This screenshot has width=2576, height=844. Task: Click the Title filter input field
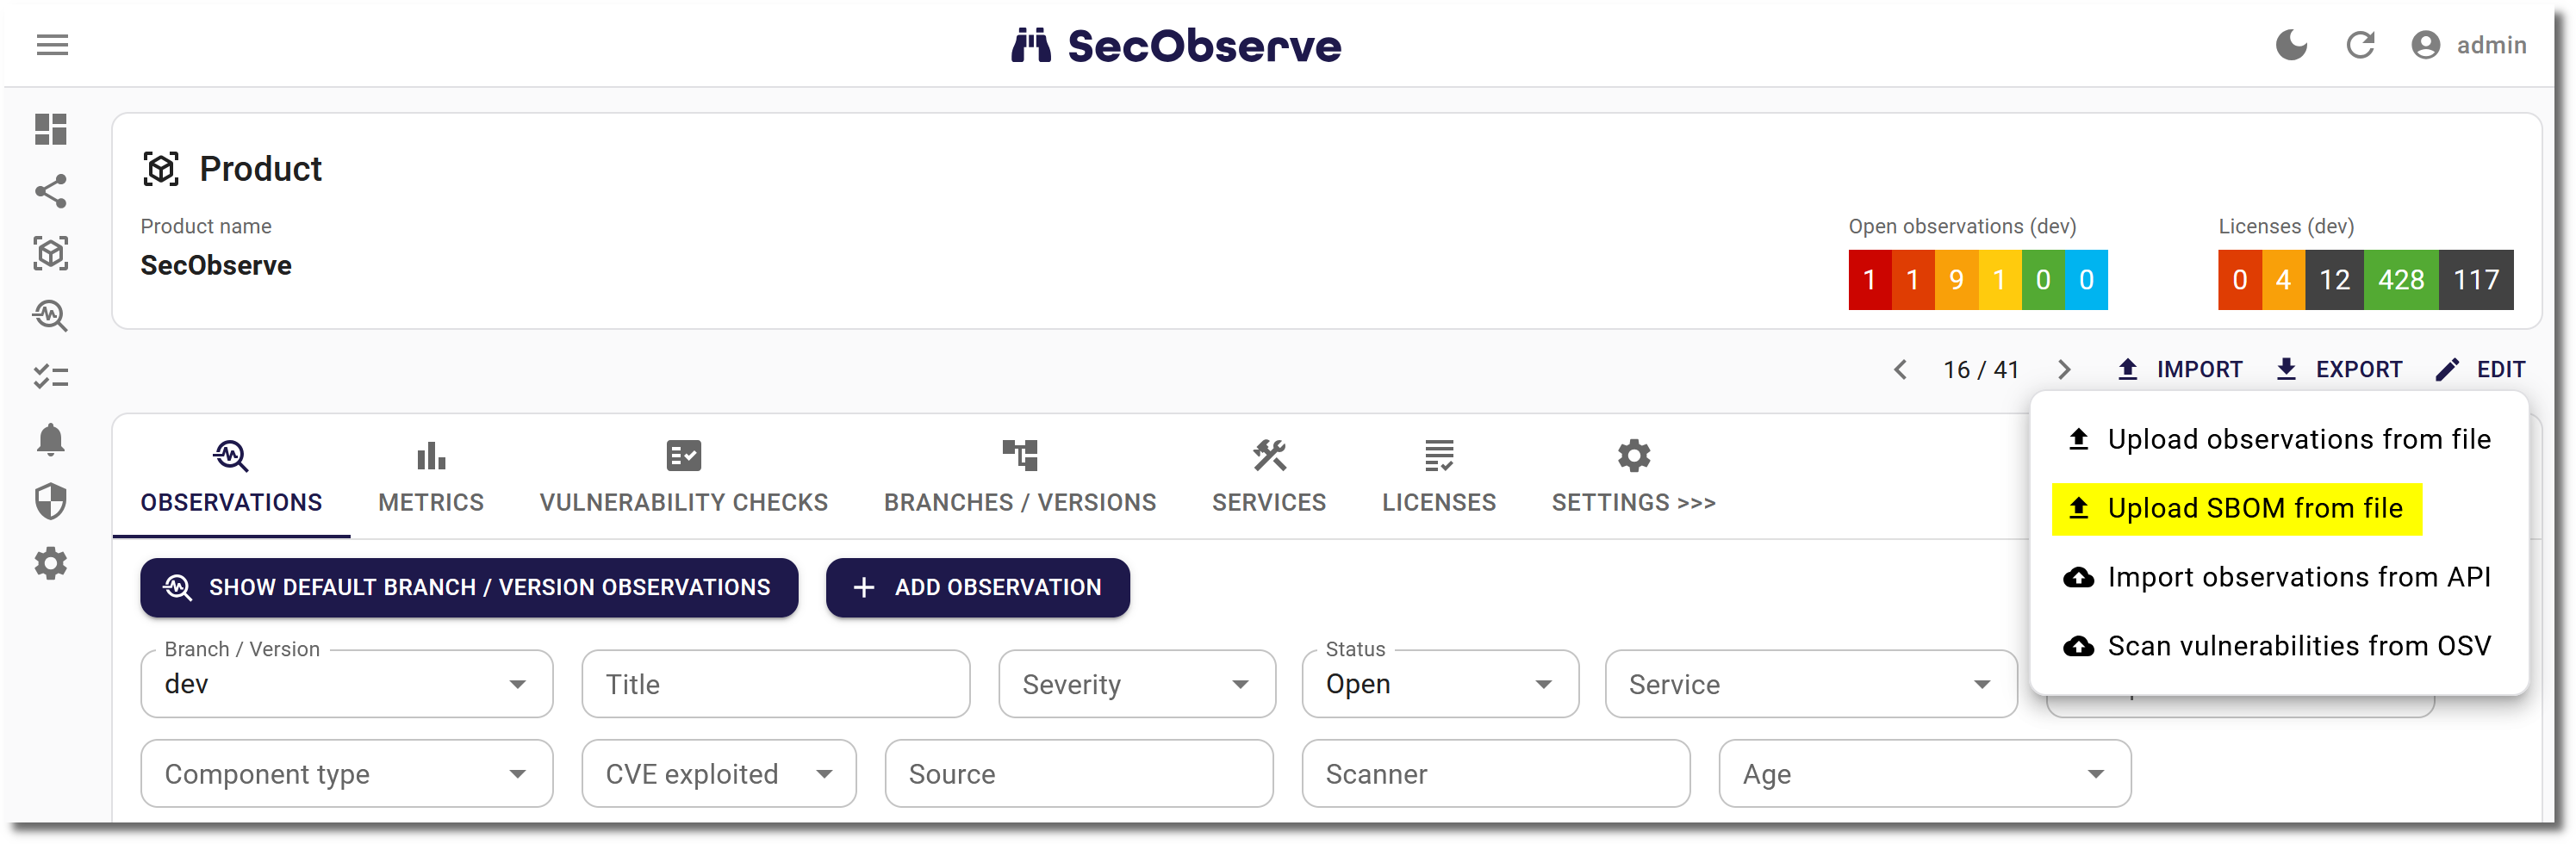pos(775,684)
